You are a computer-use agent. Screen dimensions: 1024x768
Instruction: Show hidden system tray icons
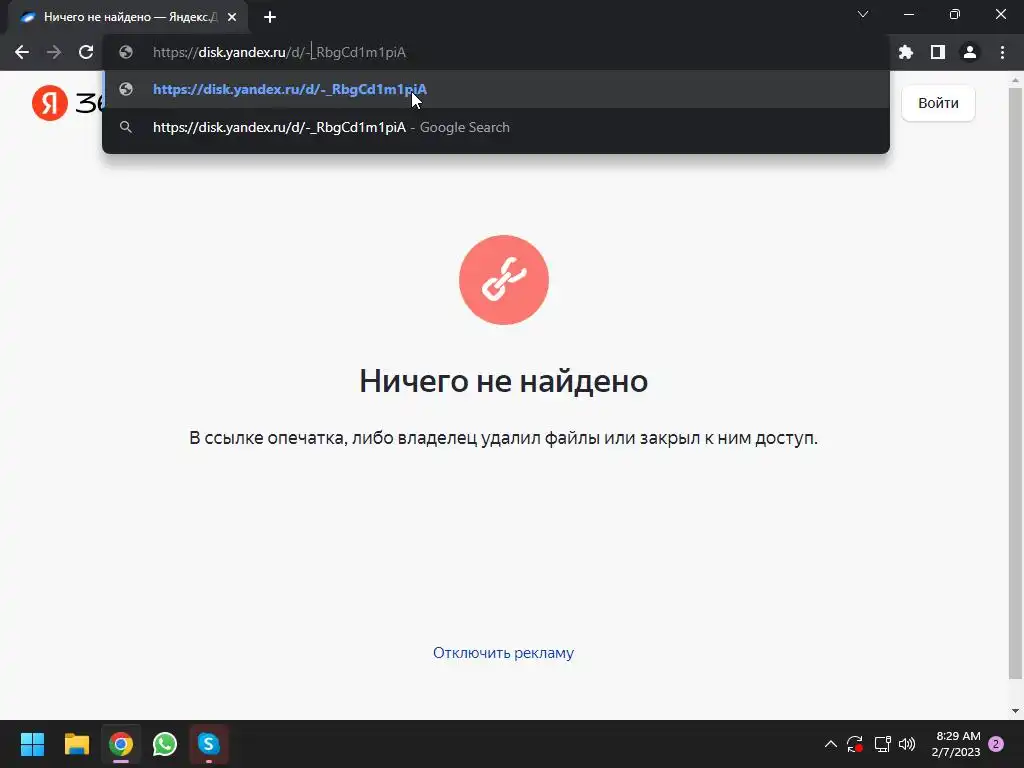pyautogui.click(x=831, y=744)
